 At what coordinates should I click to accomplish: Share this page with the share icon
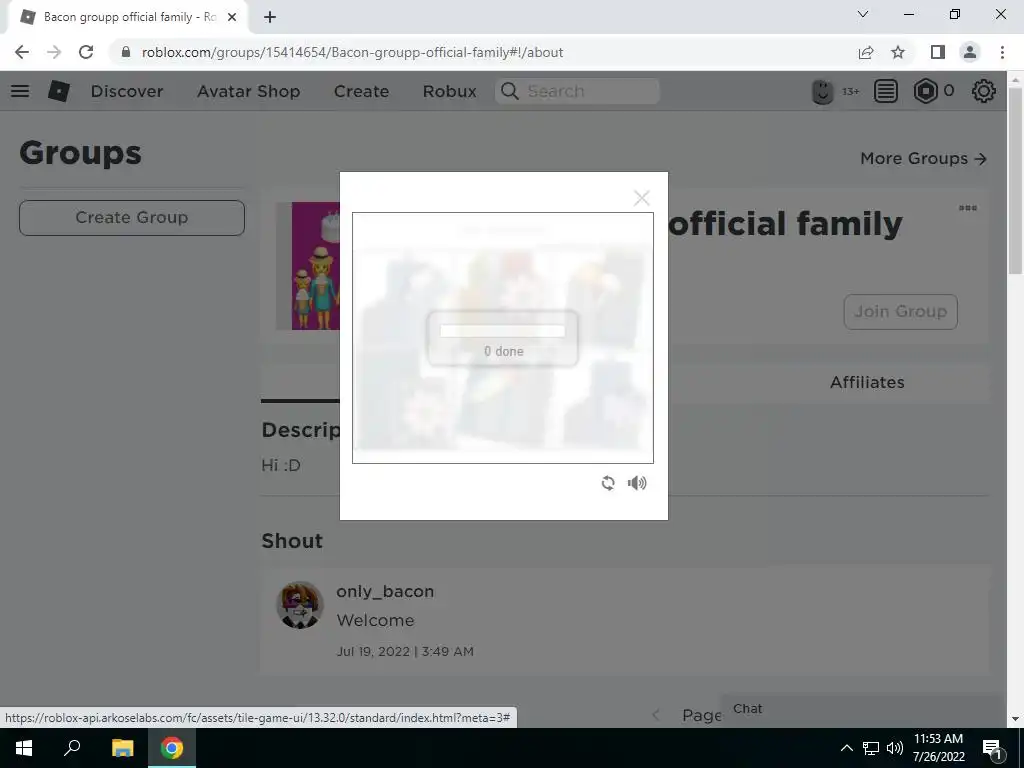tap(866, 52)
